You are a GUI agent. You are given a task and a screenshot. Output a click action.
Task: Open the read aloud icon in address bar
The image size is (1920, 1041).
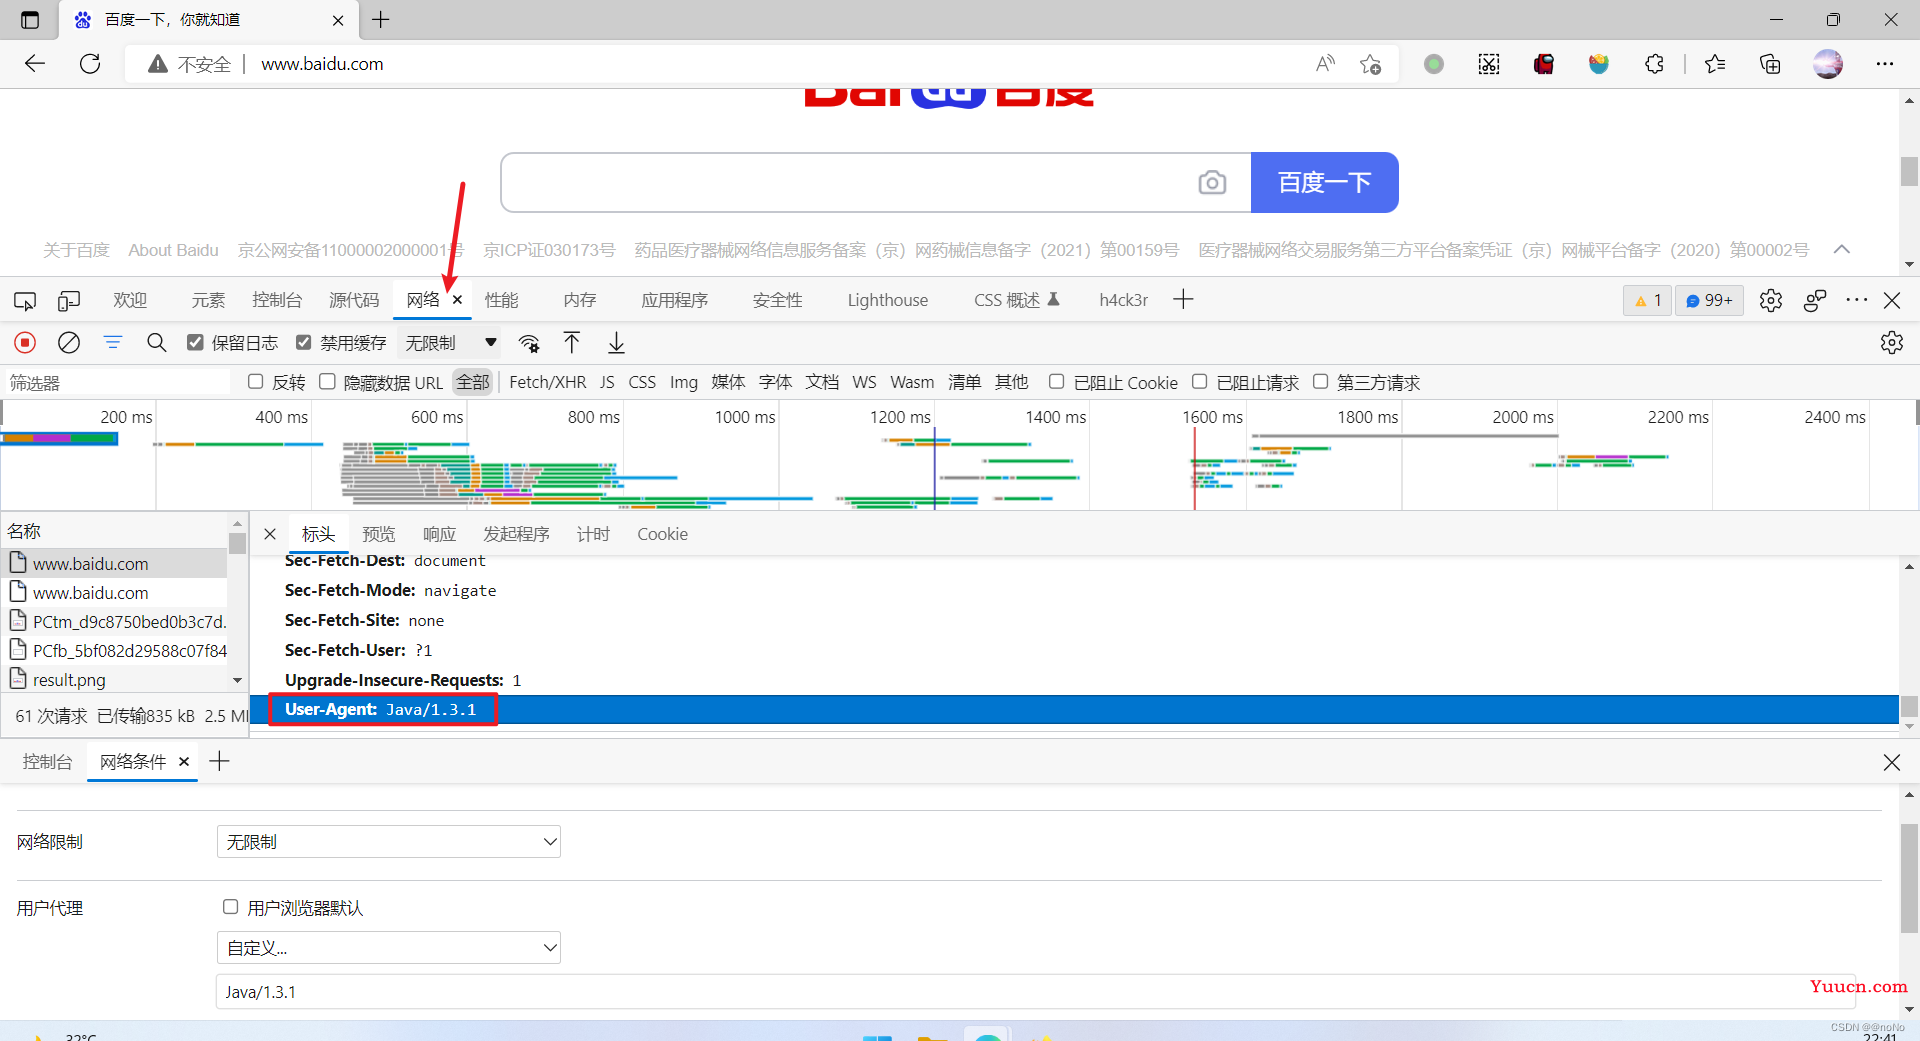coord(1325,64)
